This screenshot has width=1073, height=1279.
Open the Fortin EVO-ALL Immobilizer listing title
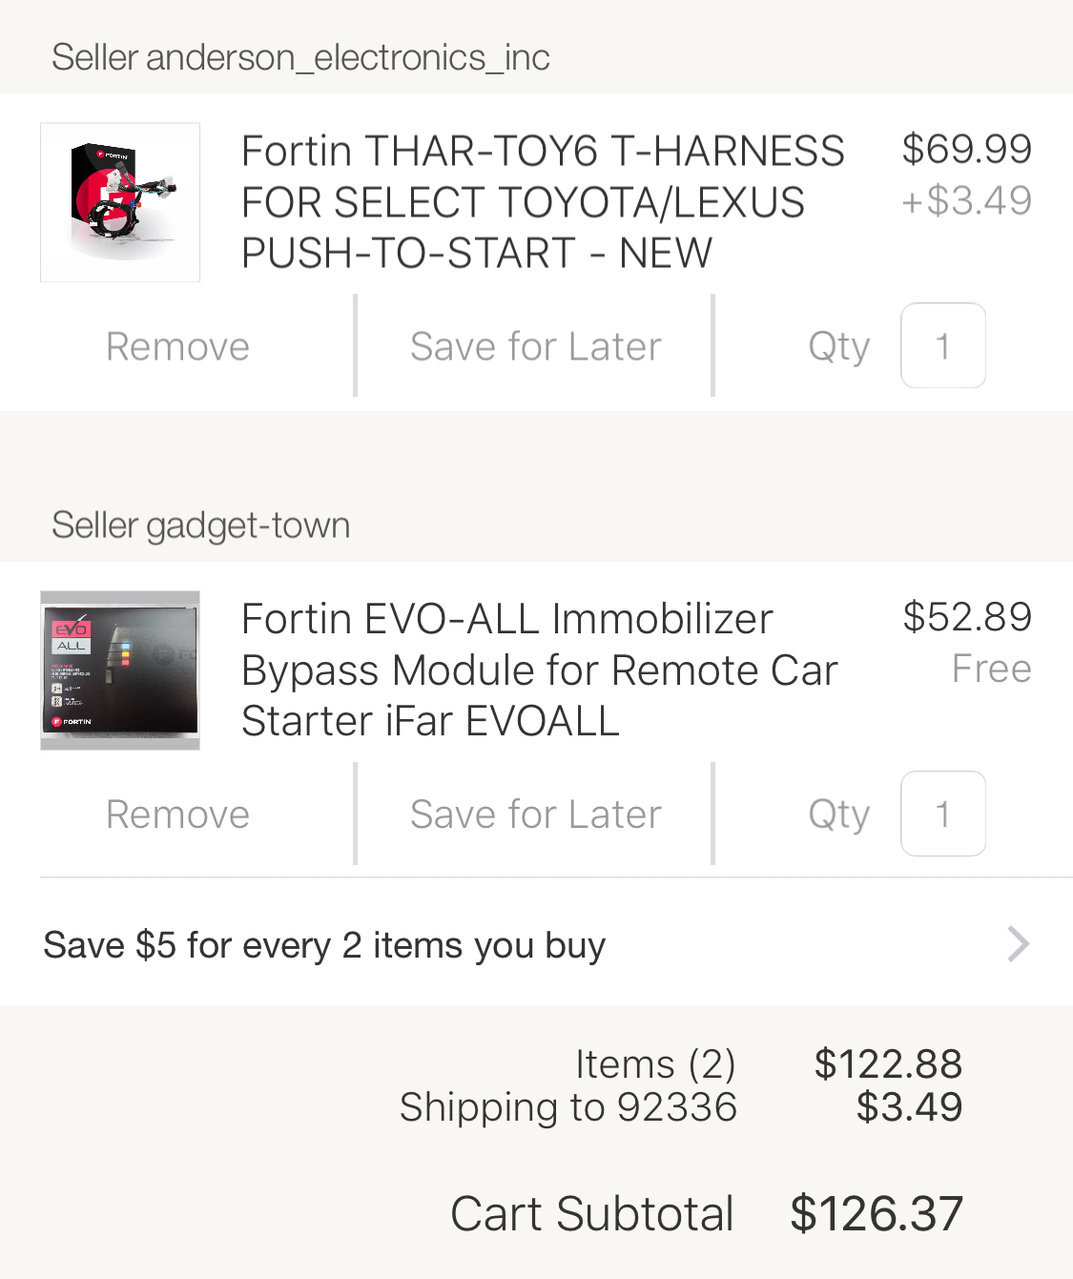tap(540, 670)
